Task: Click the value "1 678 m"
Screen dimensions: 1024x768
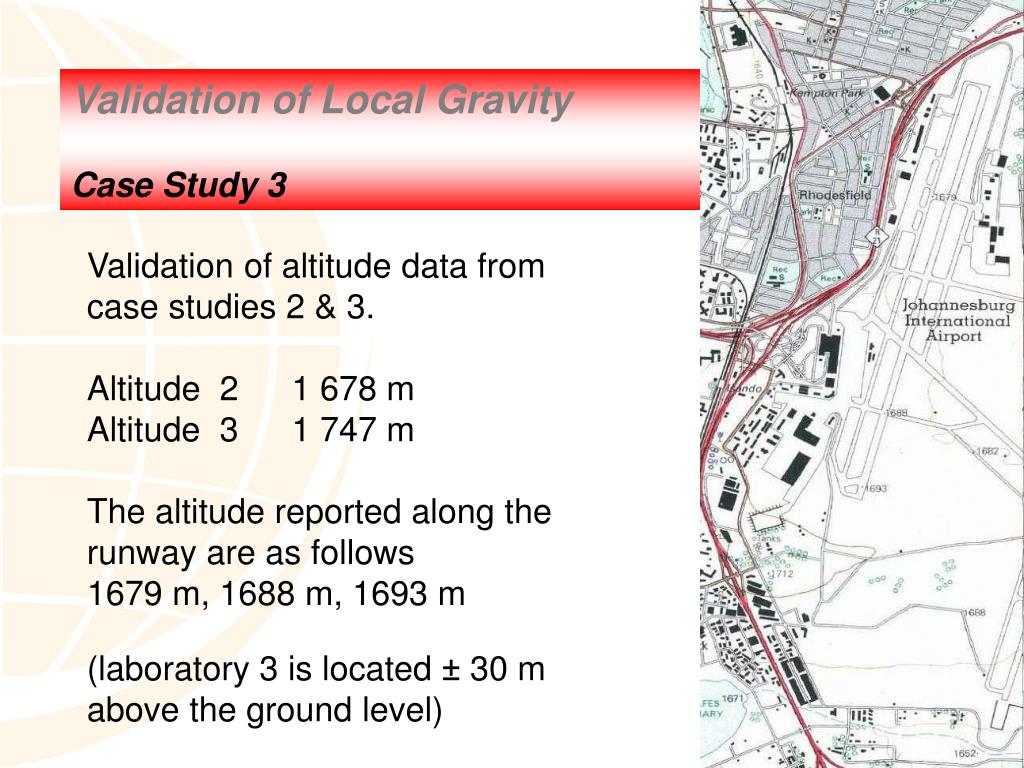Action: [x=353, y=389]
